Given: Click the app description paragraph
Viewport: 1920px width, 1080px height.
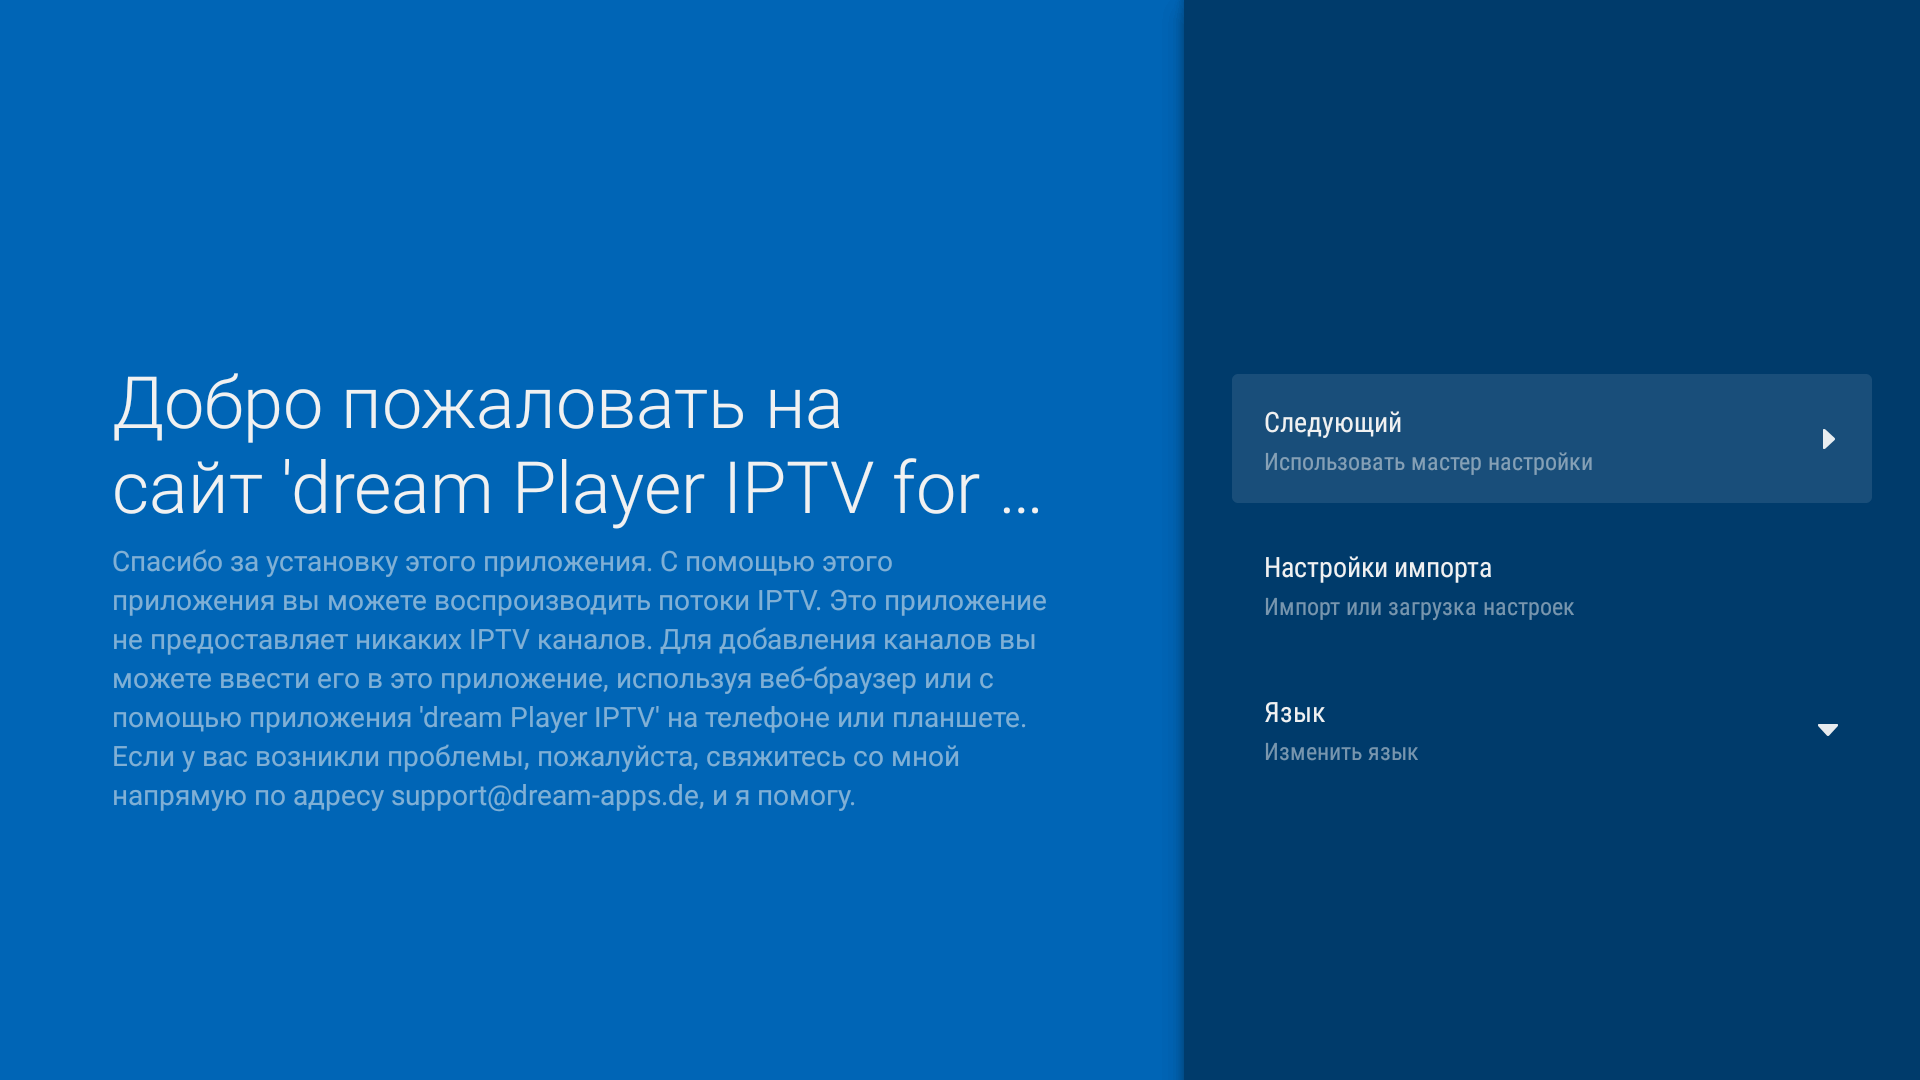Looking at the screenshot, I should (578, 678).
